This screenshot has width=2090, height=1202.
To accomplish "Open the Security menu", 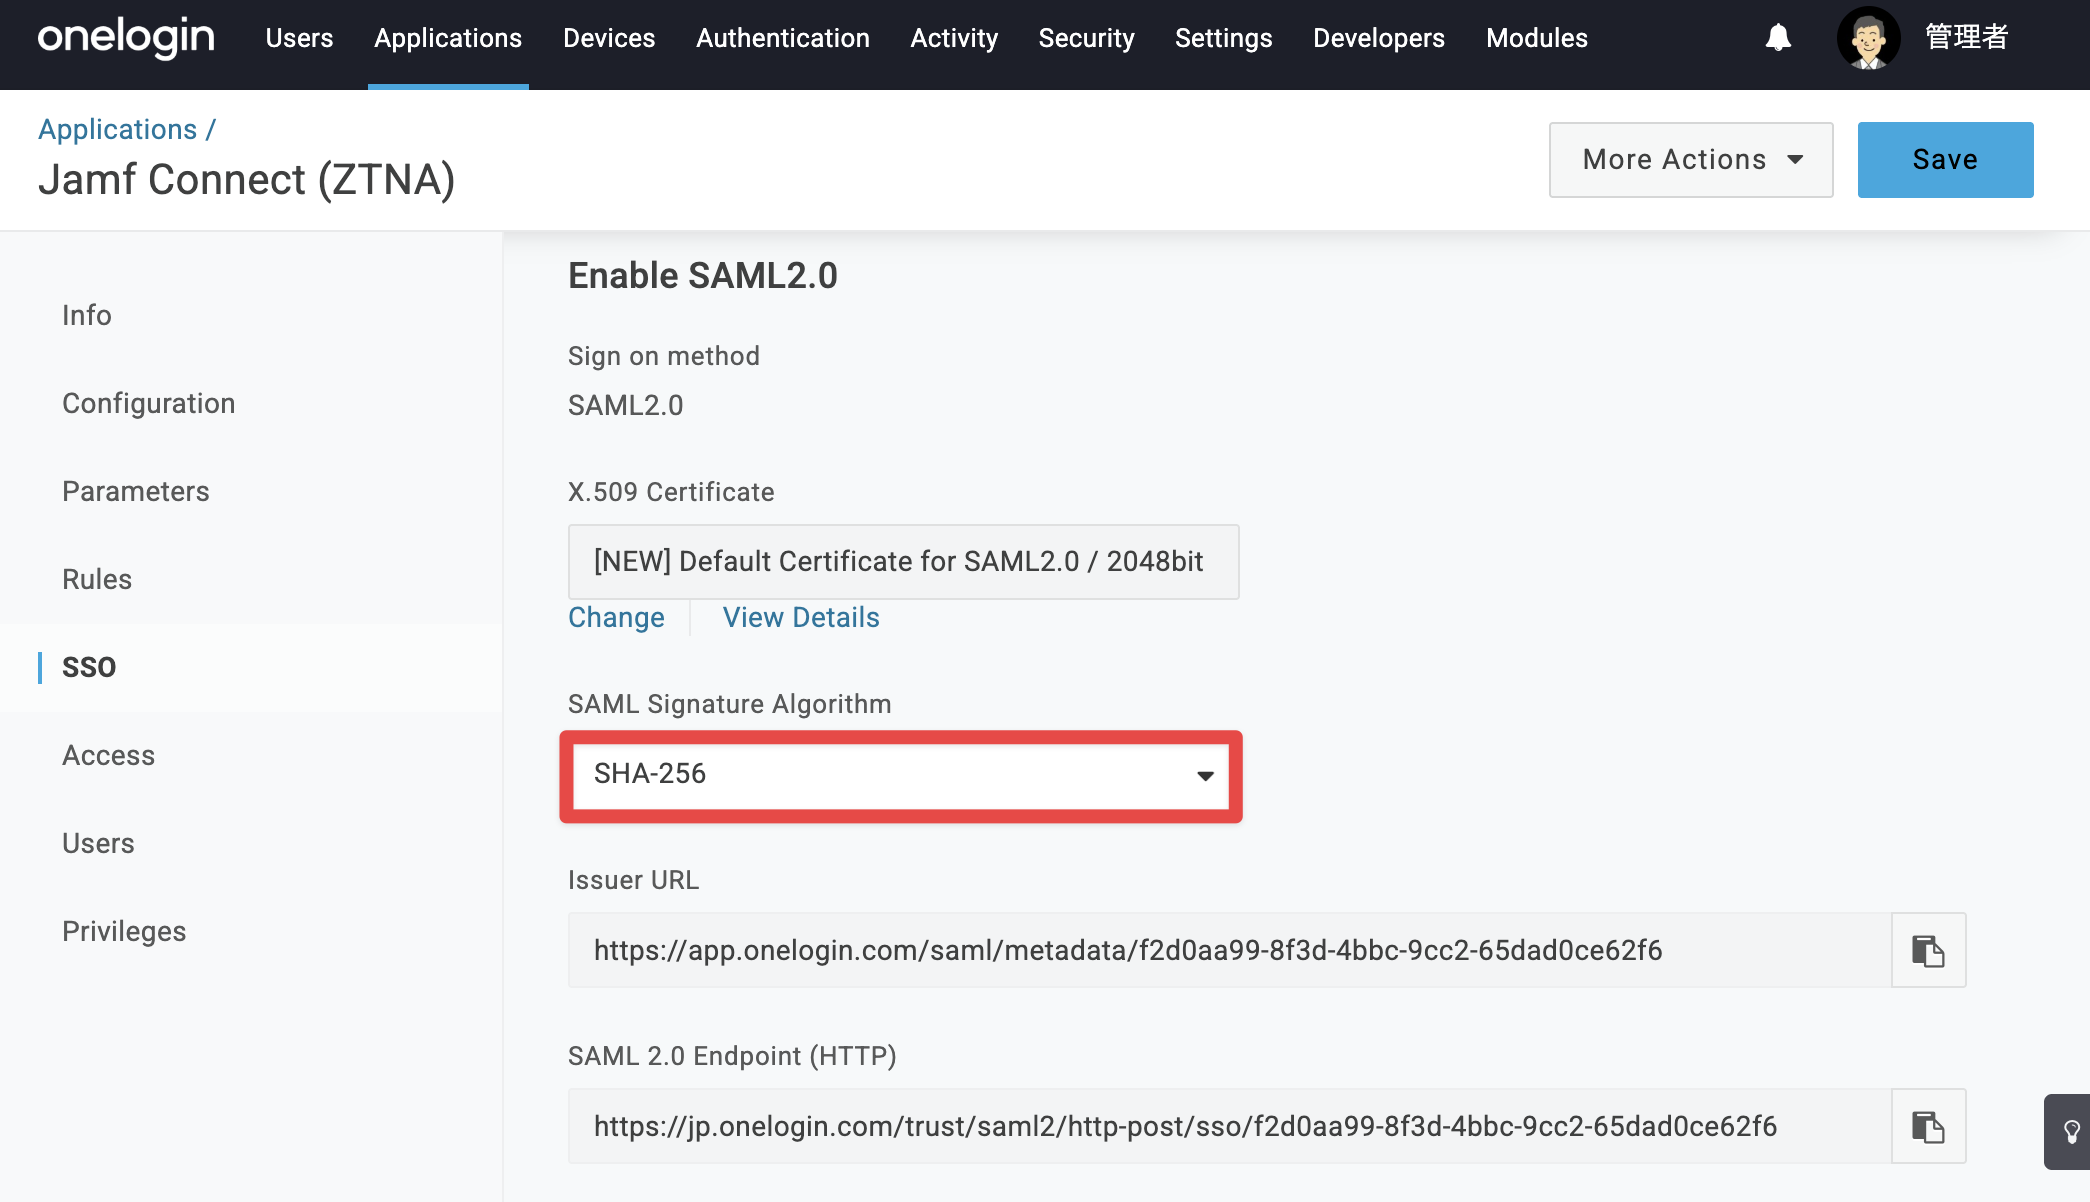I will pyautogui.click(x=1086, y=38).
